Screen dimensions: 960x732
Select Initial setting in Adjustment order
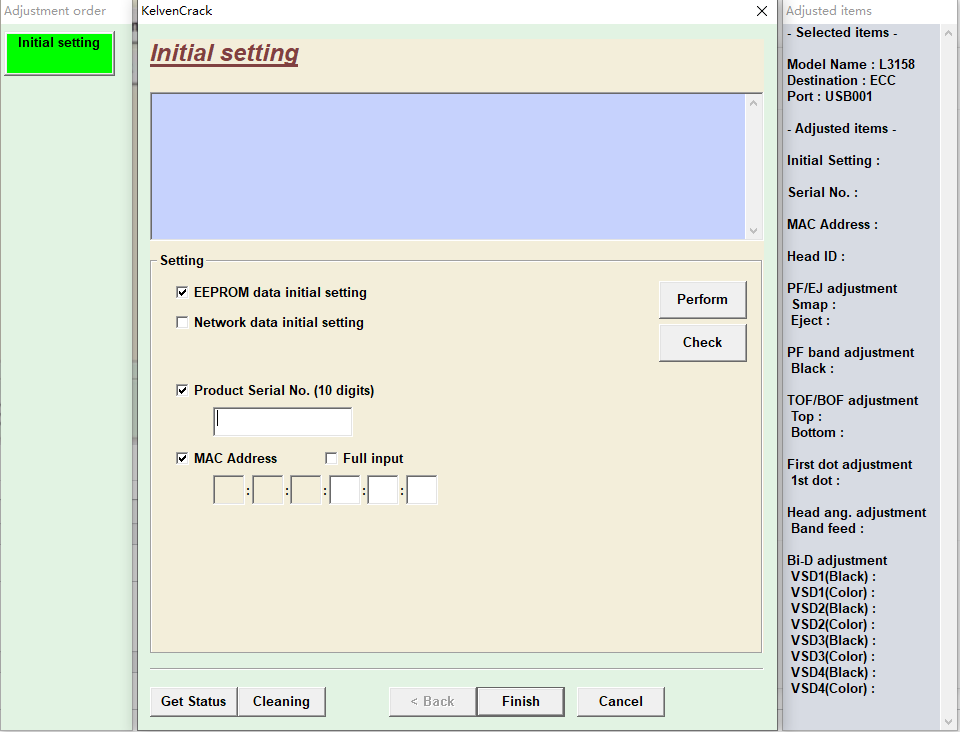(59, 53)
